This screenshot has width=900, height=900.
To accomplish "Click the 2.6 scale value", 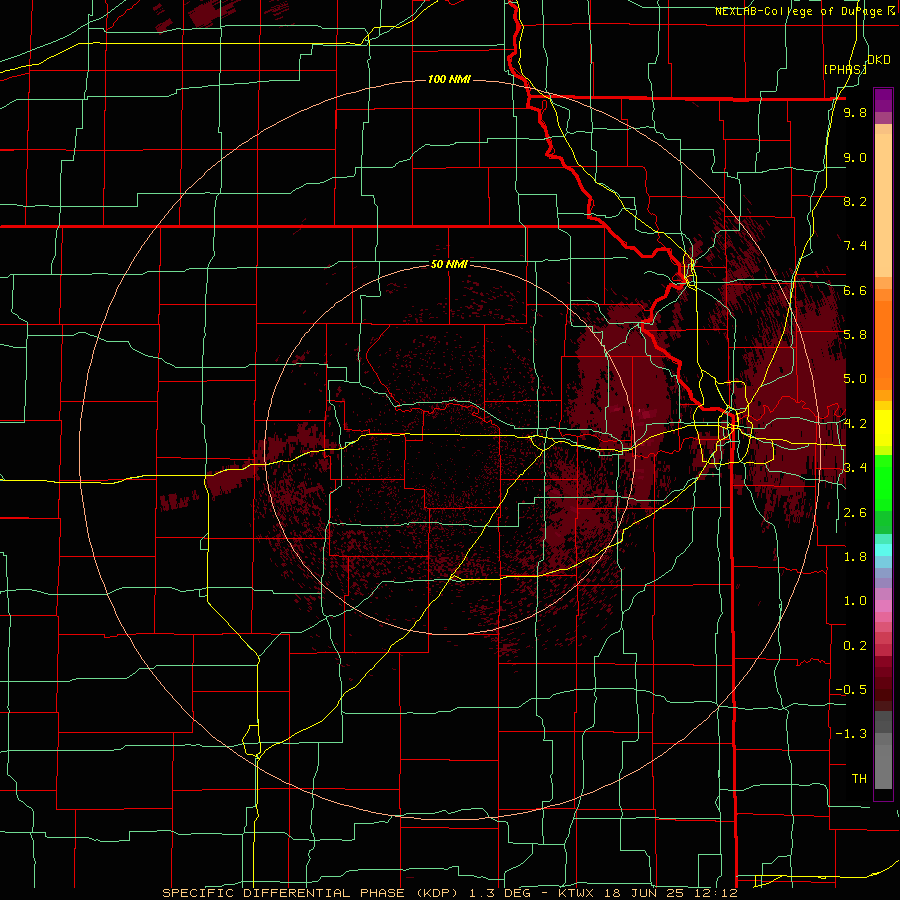I will pos(855,513).
